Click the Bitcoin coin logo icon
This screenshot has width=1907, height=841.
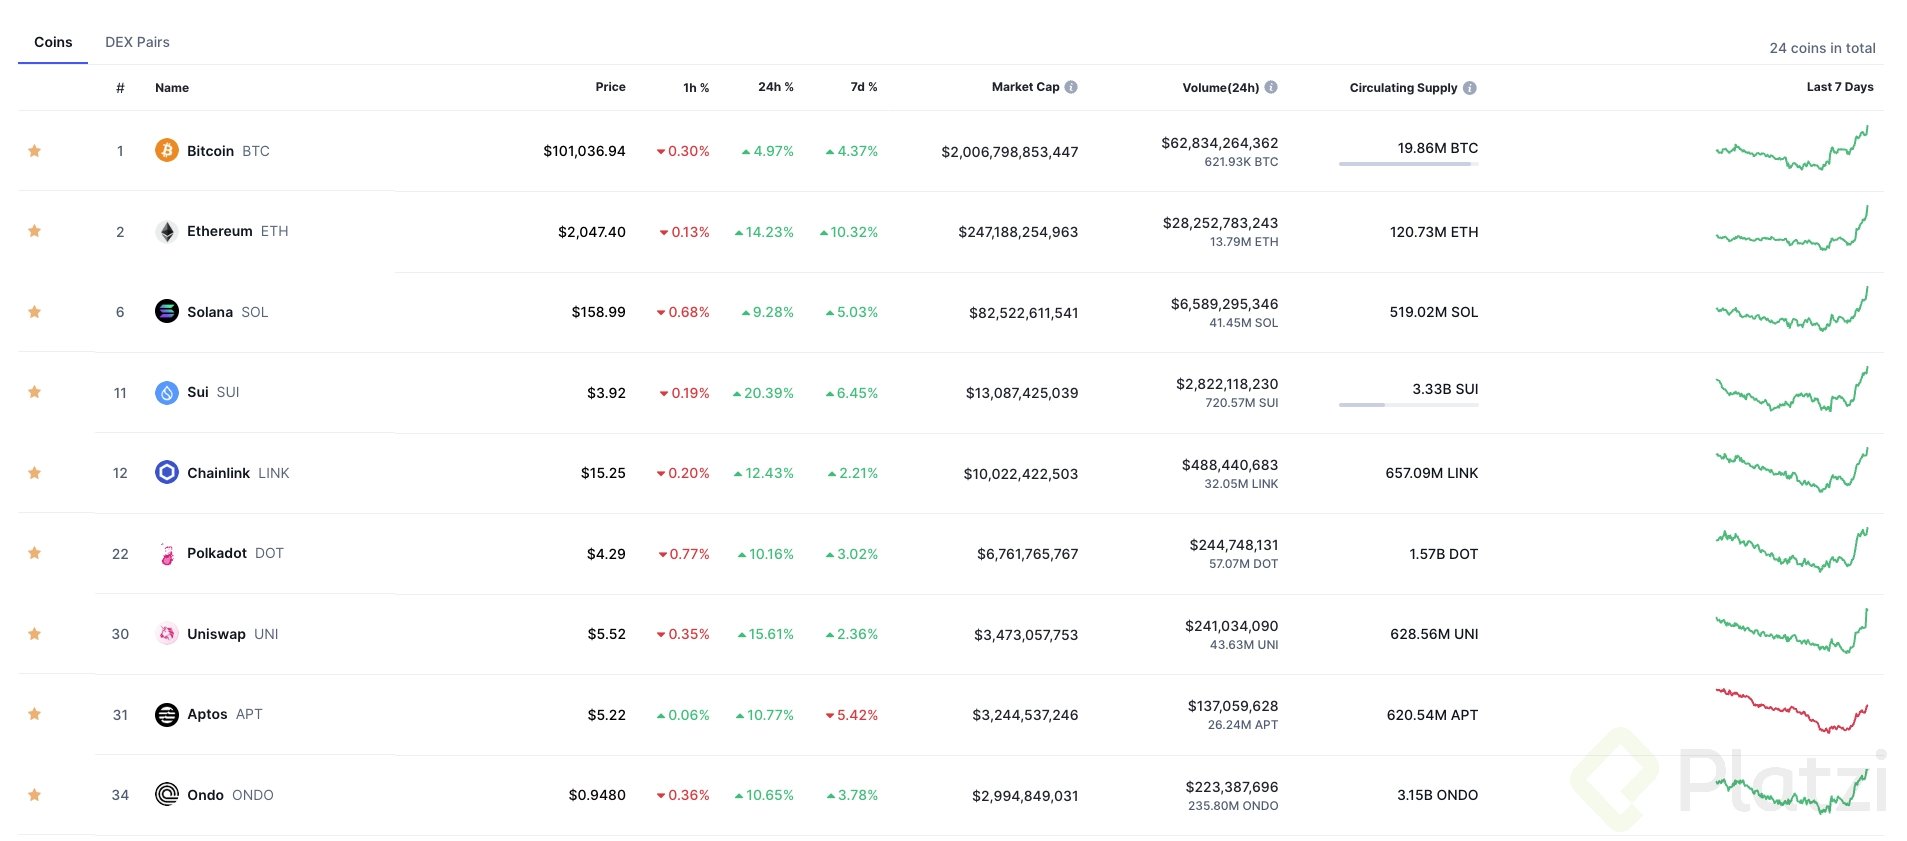[x=167, y=151]
